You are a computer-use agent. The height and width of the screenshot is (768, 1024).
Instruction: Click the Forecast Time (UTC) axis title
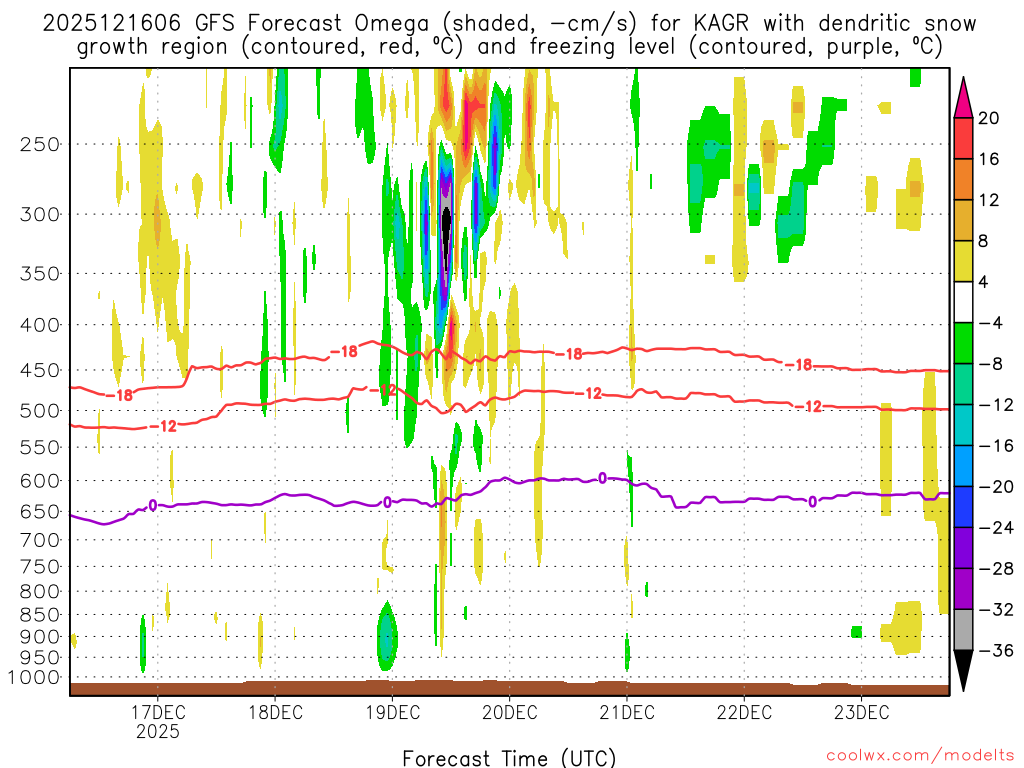(509, 758)
